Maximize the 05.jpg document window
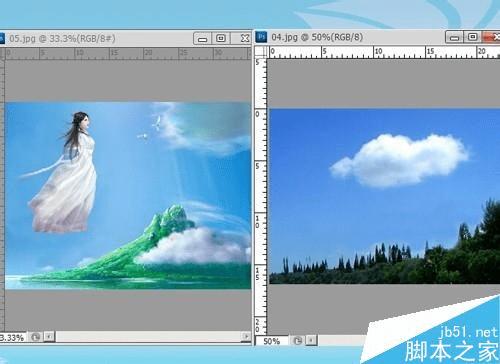 point(221,39)
